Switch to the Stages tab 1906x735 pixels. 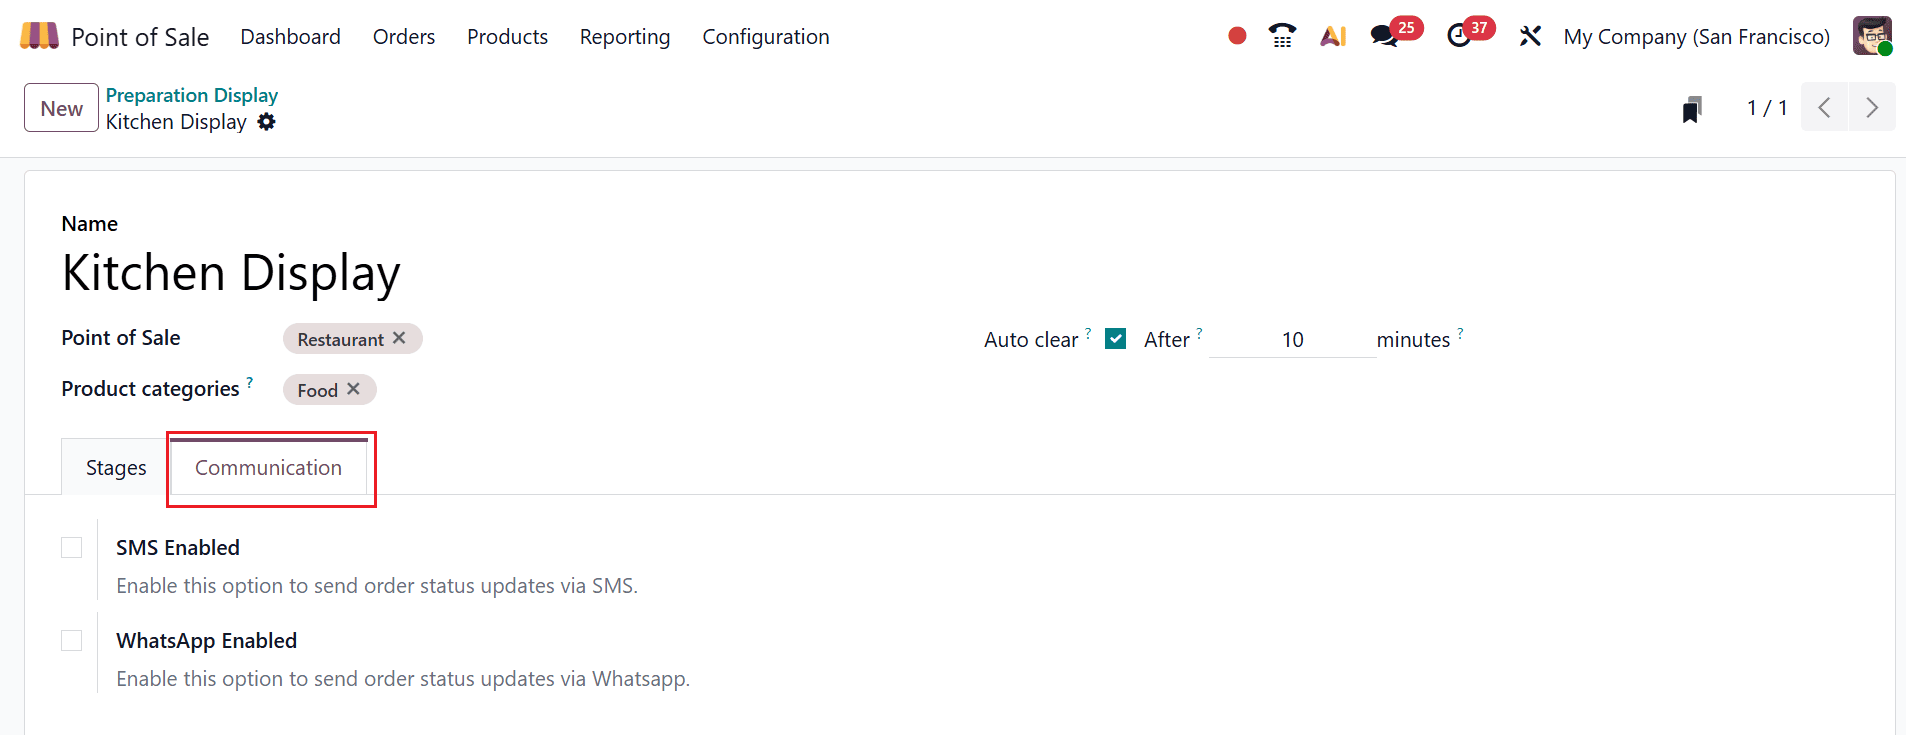(116, 467)
